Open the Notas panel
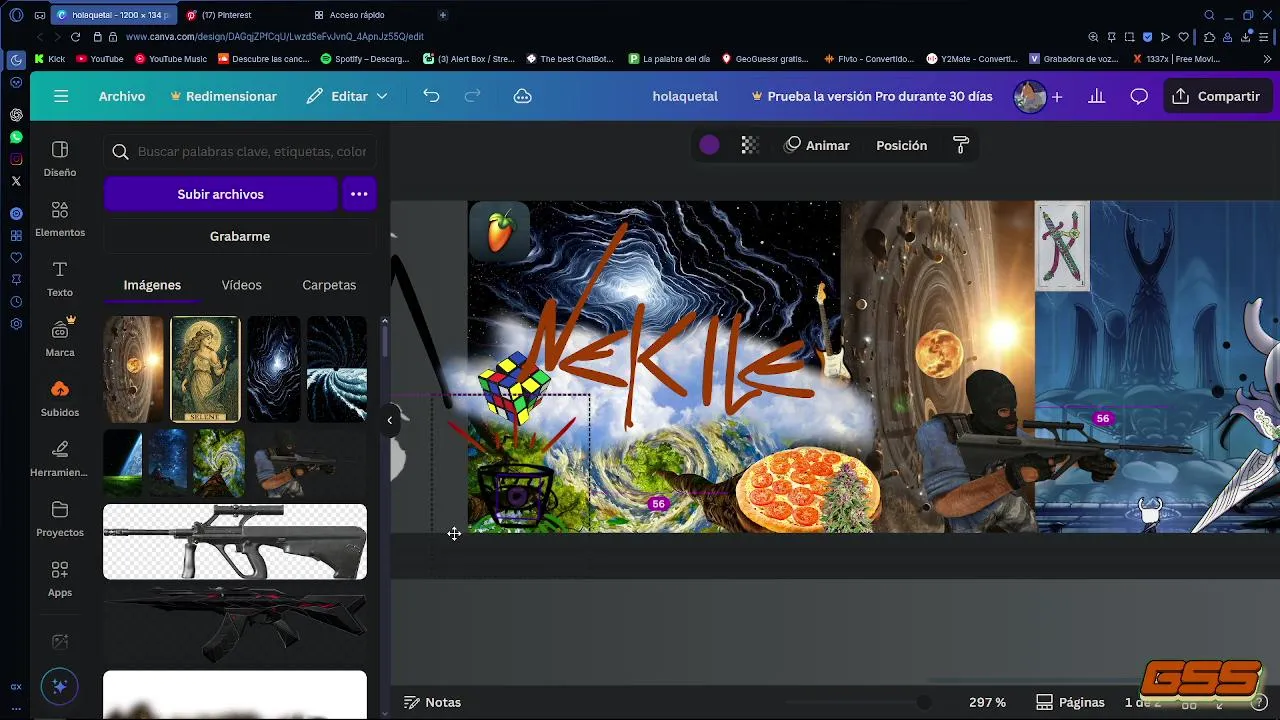Screen dimensions: 1280x720 (x=432, y=702)
